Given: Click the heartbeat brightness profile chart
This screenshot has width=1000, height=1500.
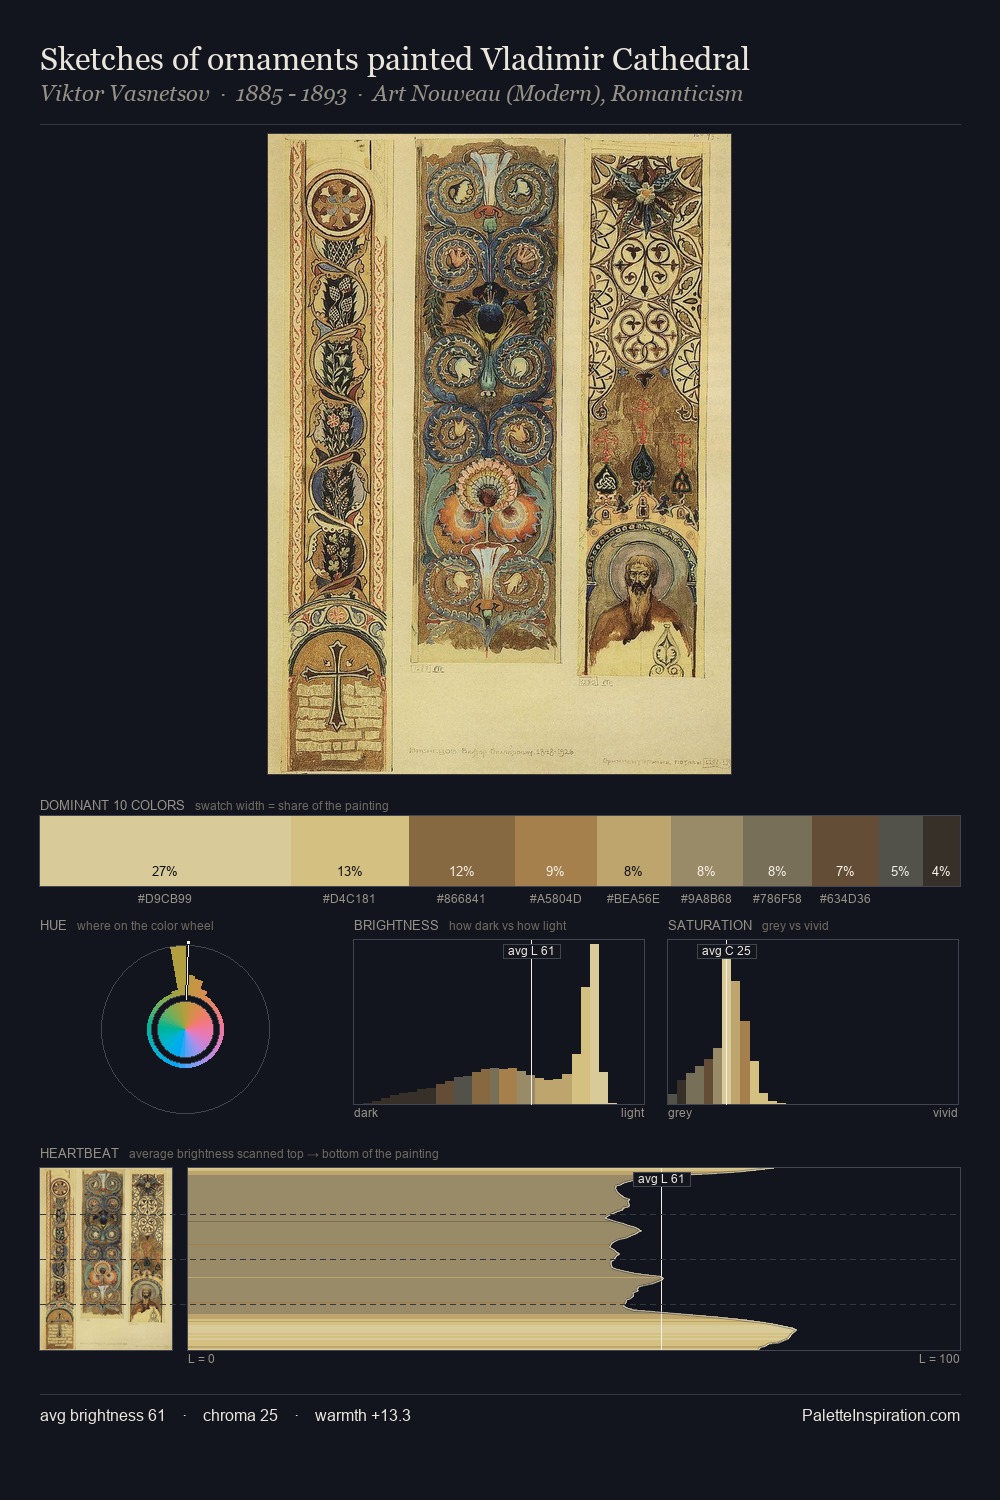Looking at the screenshot, I should [574, 1259].
